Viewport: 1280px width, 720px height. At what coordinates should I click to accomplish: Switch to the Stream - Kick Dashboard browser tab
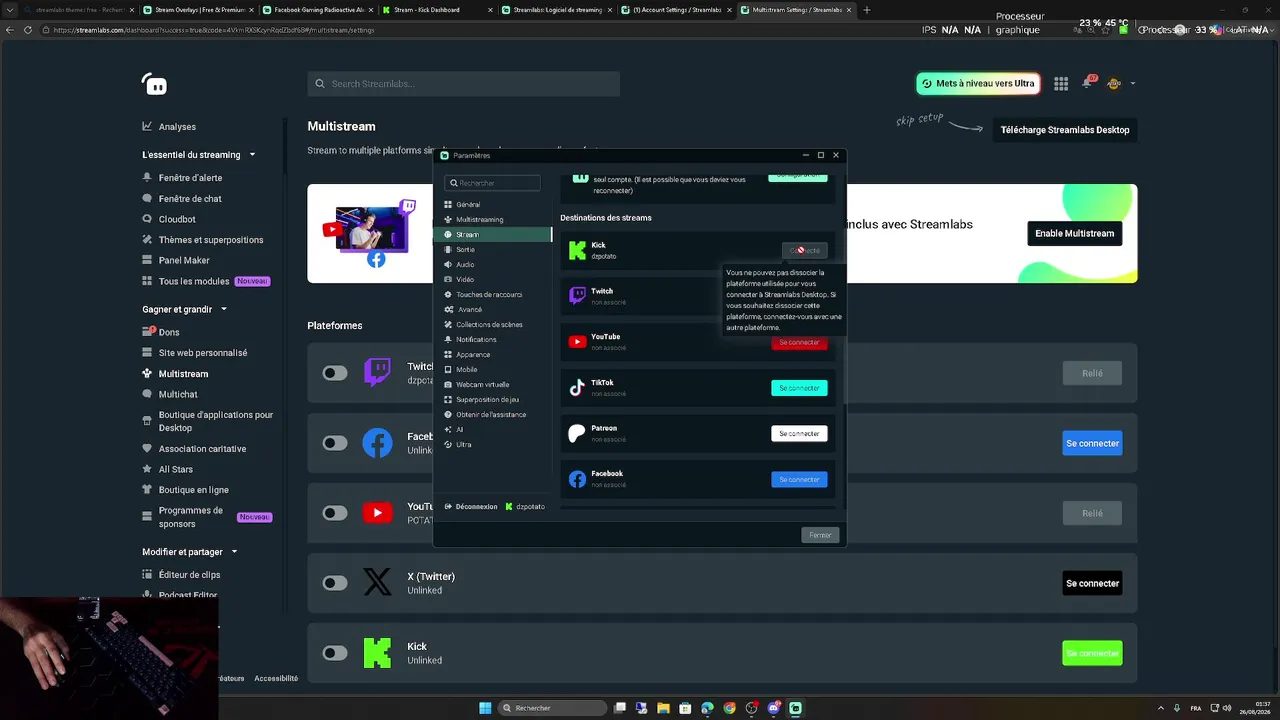click(436, 10)
